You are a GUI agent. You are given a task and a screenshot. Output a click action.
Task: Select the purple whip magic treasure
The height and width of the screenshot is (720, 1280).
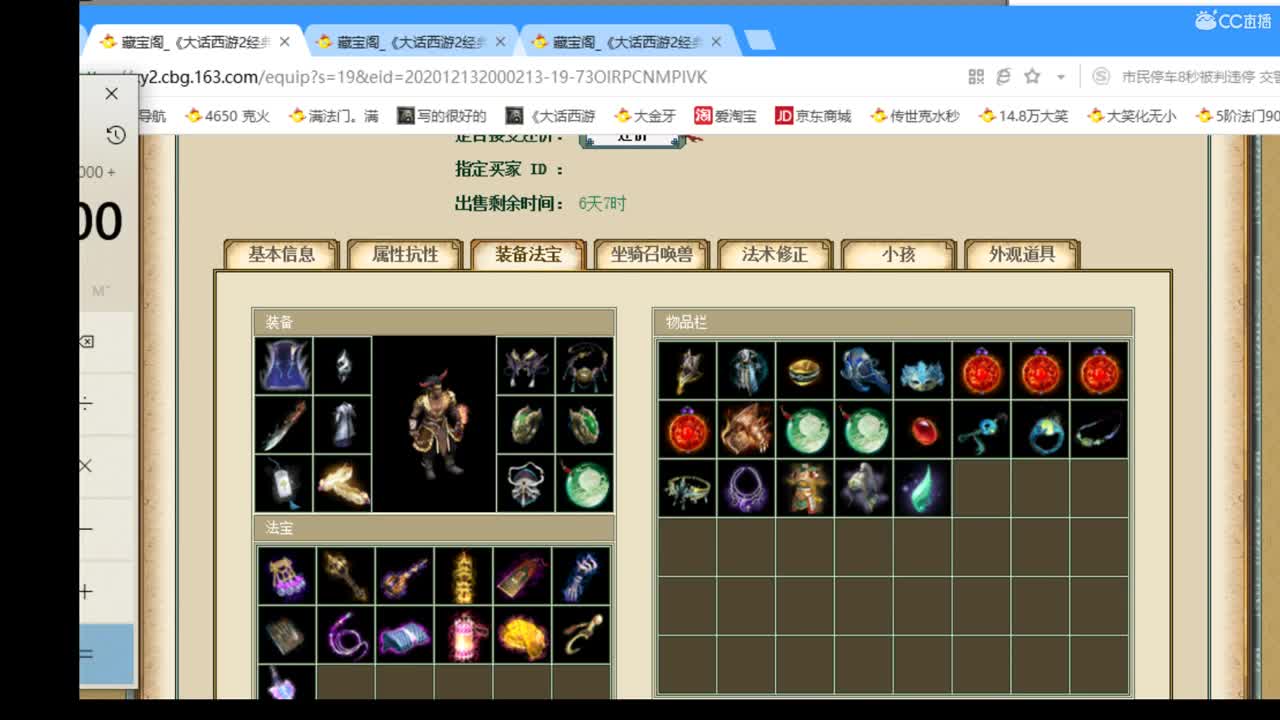pos(345,635)
